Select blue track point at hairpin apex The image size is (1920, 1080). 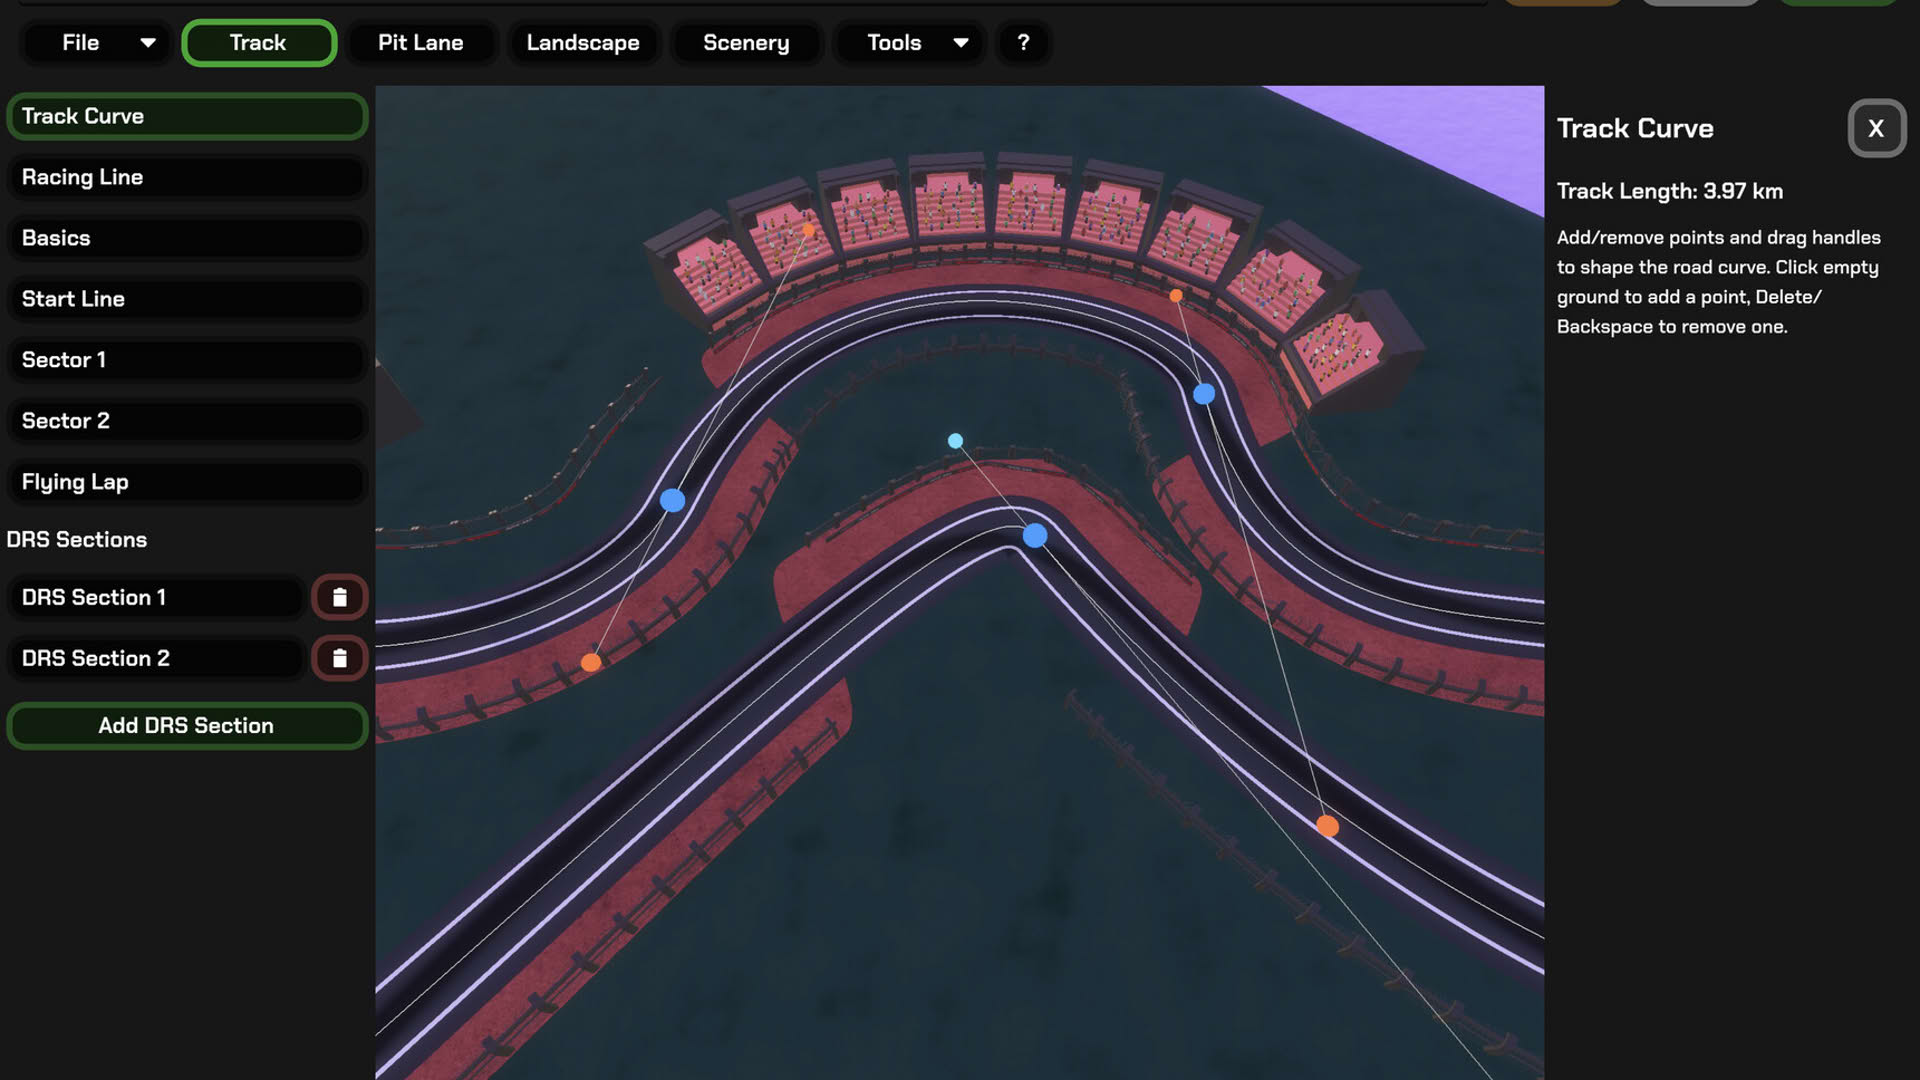coord(1035,535)
